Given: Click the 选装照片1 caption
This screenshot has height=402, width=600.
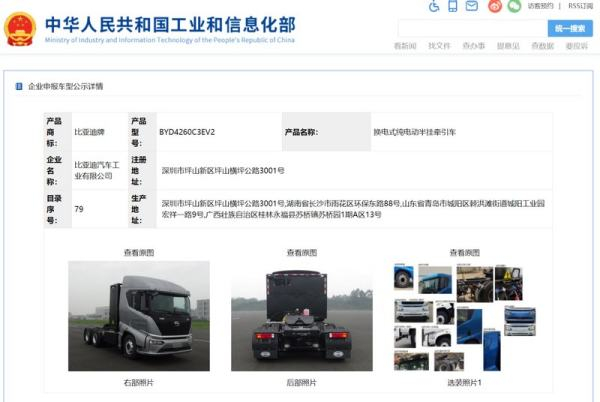Looking at the screenshot, I should (x=465, y=382).
